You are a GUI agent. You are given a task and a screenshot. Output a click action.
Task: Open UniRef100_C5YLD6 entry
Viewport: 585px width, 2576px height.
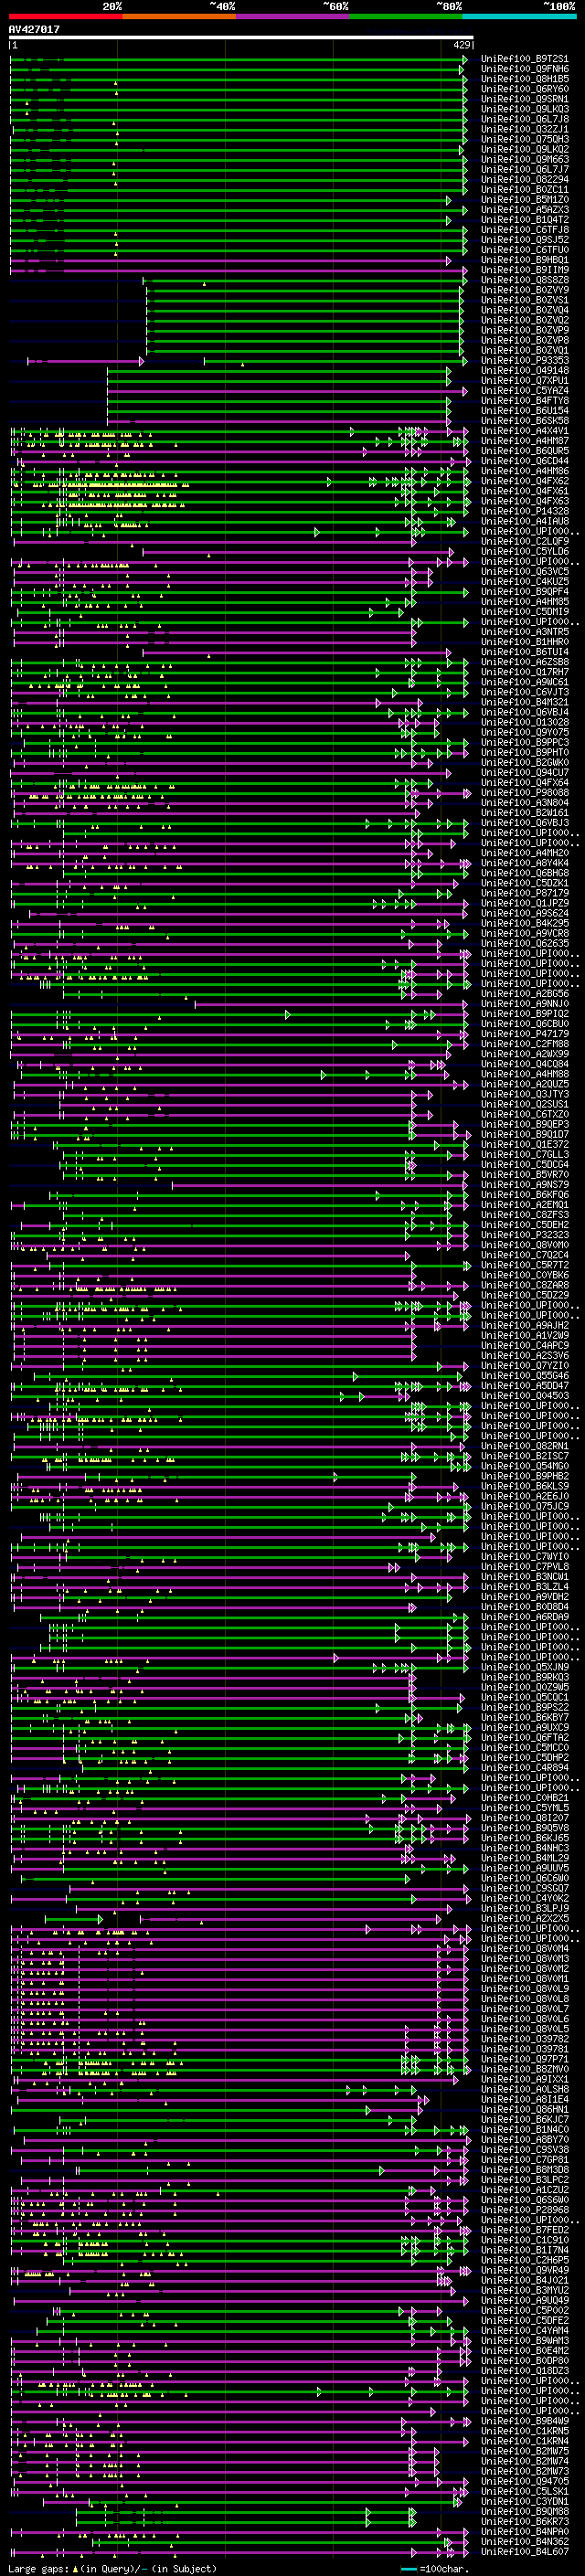pos(525,551)
